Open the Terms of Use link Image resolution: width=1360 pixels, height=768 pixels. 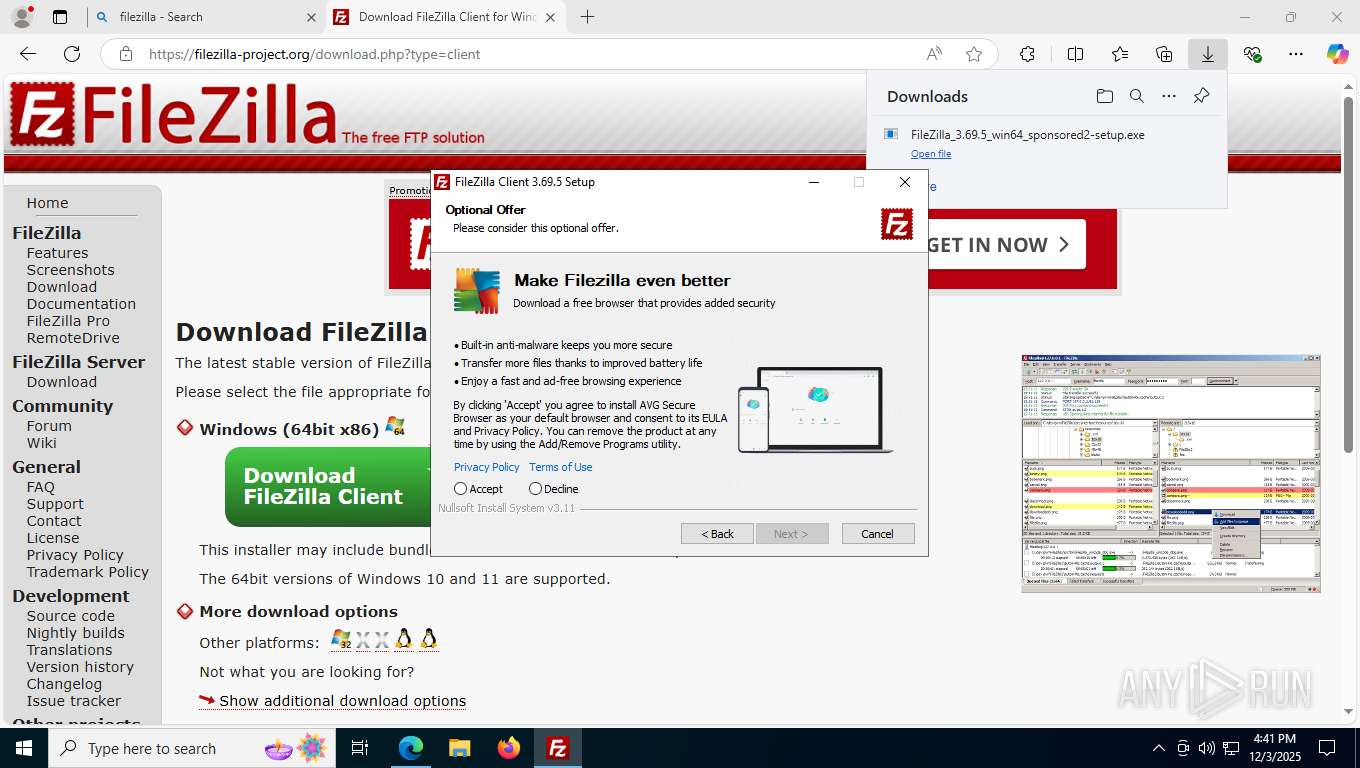(560, 467)
